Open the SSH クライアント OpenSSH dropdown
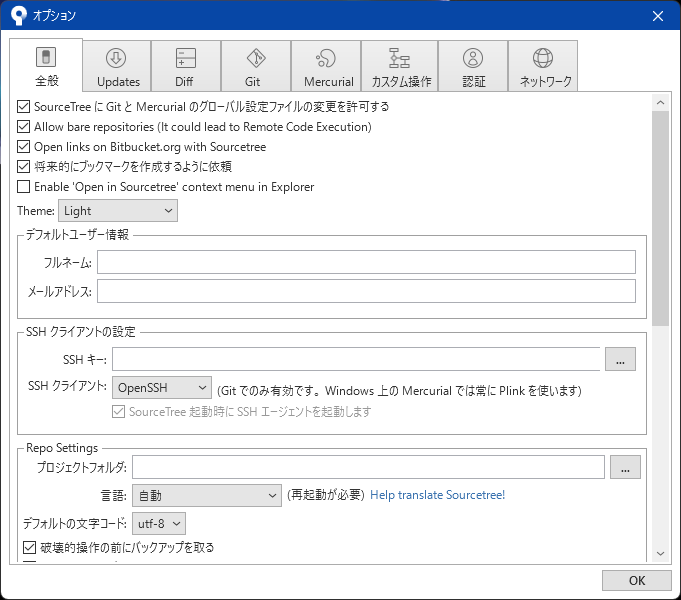Viewport: 681px width, 600px height. click(162, 388)
